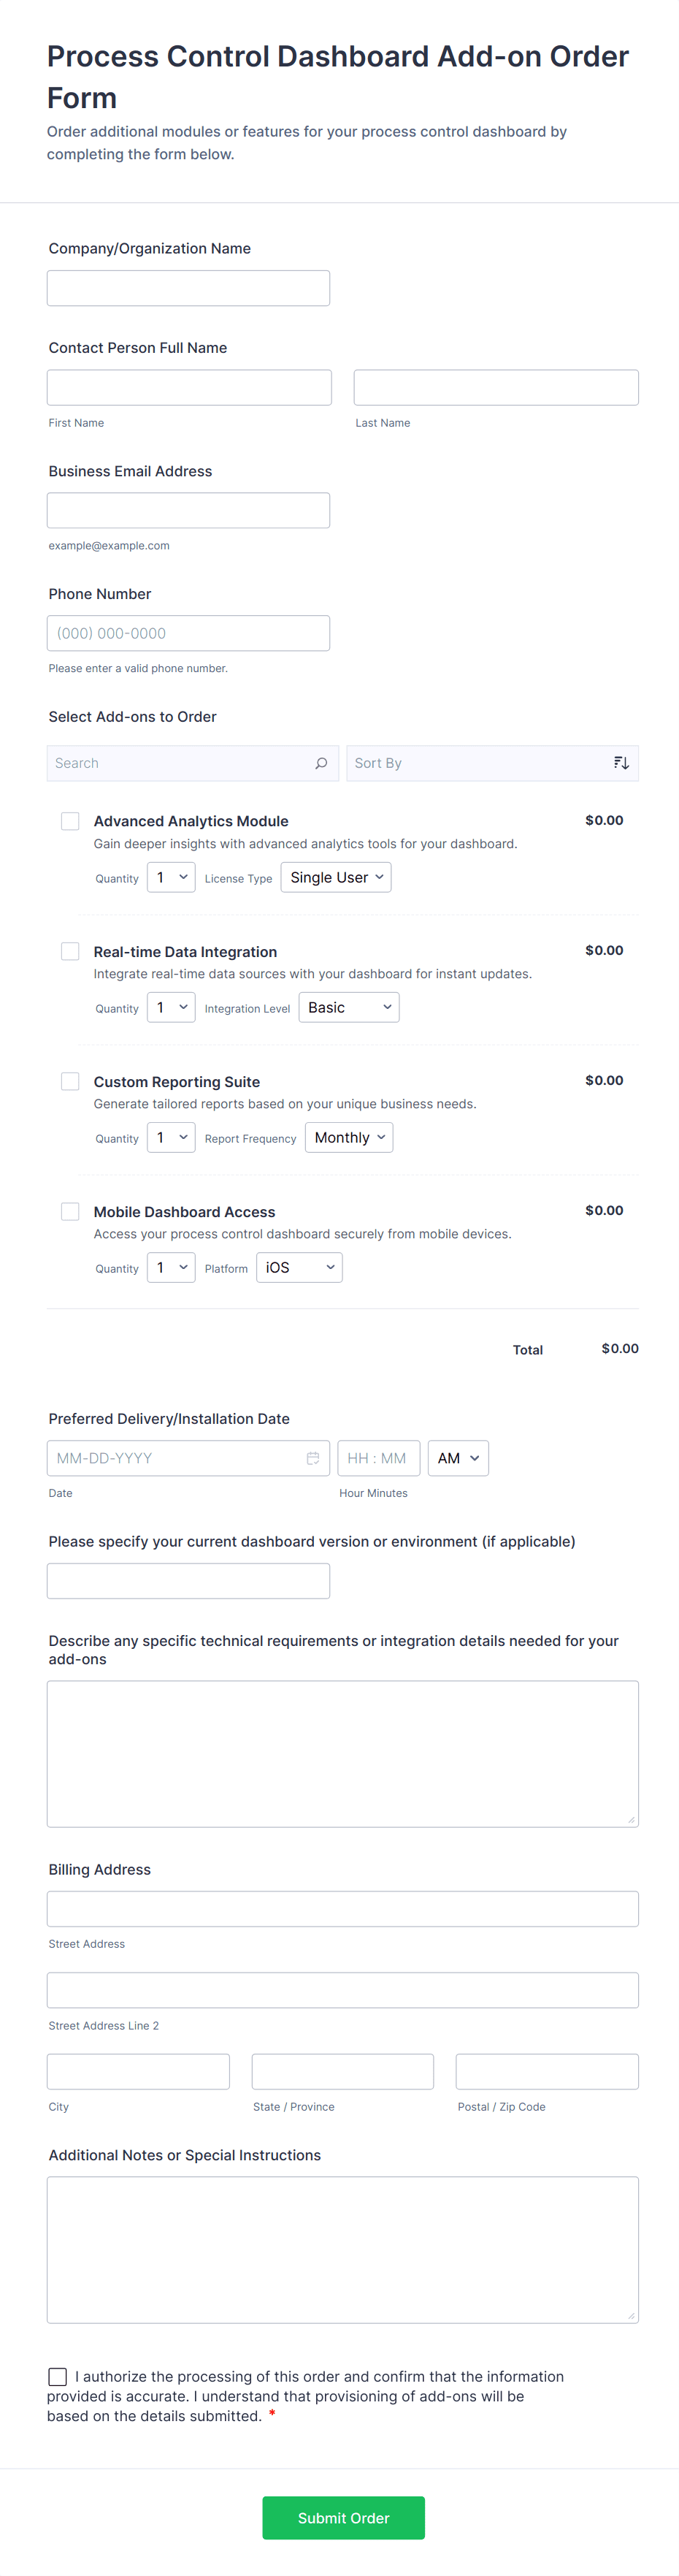Enable the Mobile Dashboard Access checkbox
The image size is (679, 2576).
[x=70, y=1211]
